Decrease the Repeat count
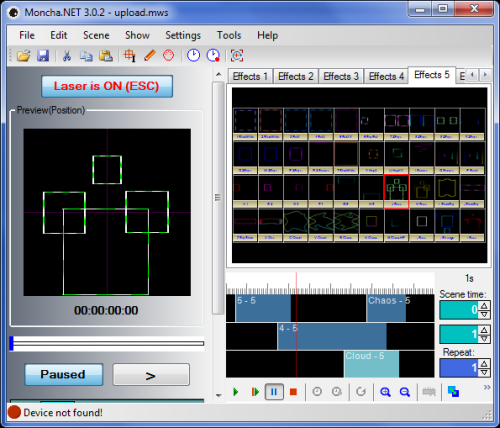 (484, 372)
